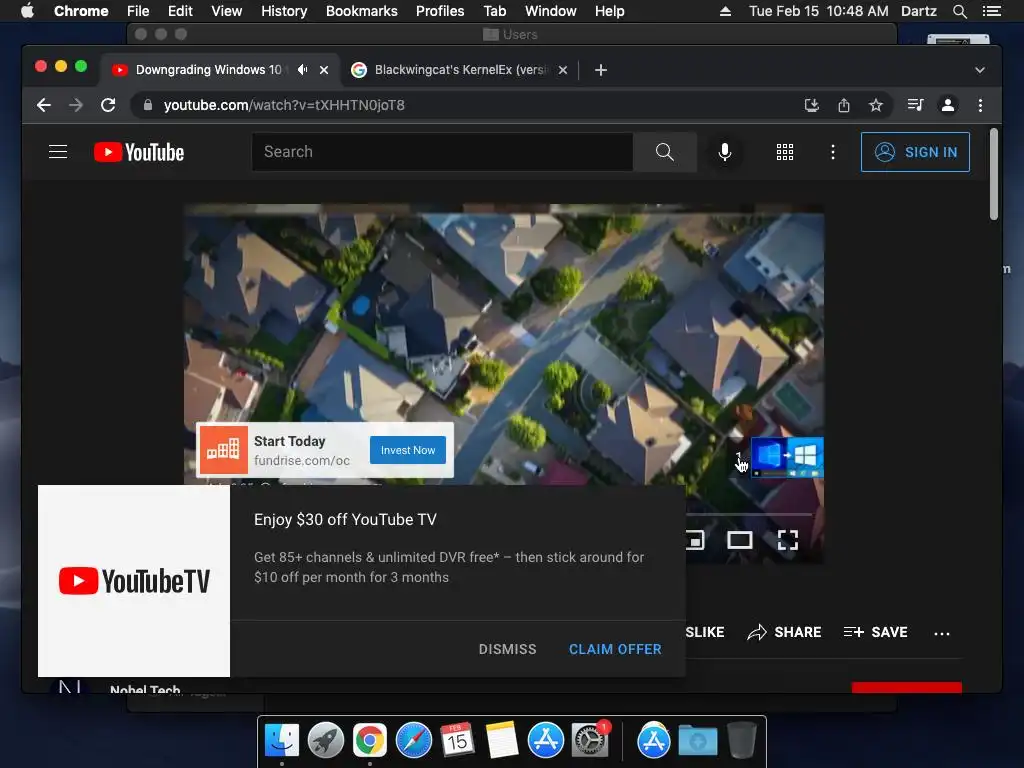1024x768 pixels.
Task: Click the SIGN IN button
Action: point(915,152)
